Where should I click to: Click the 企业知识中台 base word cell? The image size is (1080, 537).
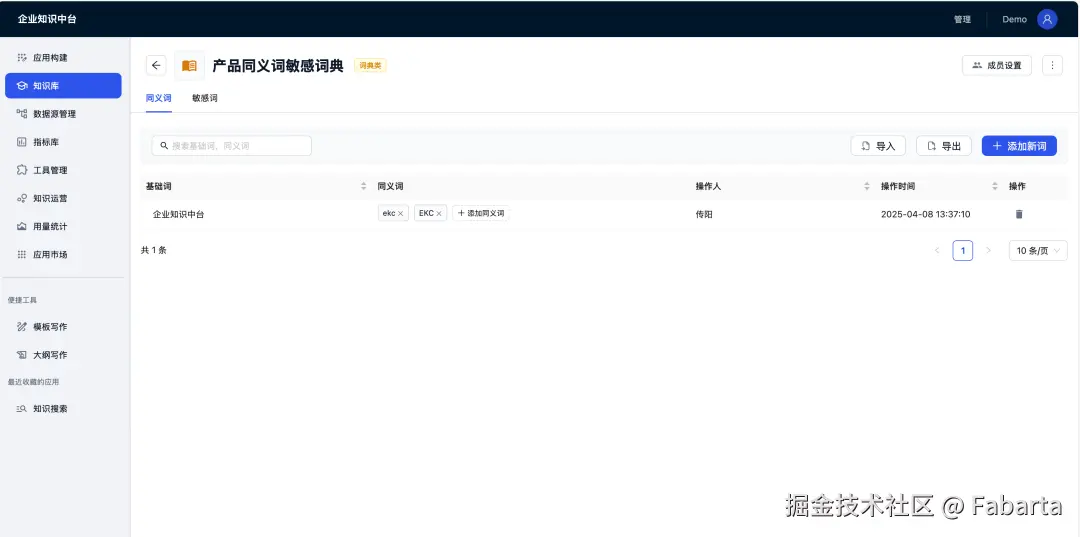click(x=178, y=214)
